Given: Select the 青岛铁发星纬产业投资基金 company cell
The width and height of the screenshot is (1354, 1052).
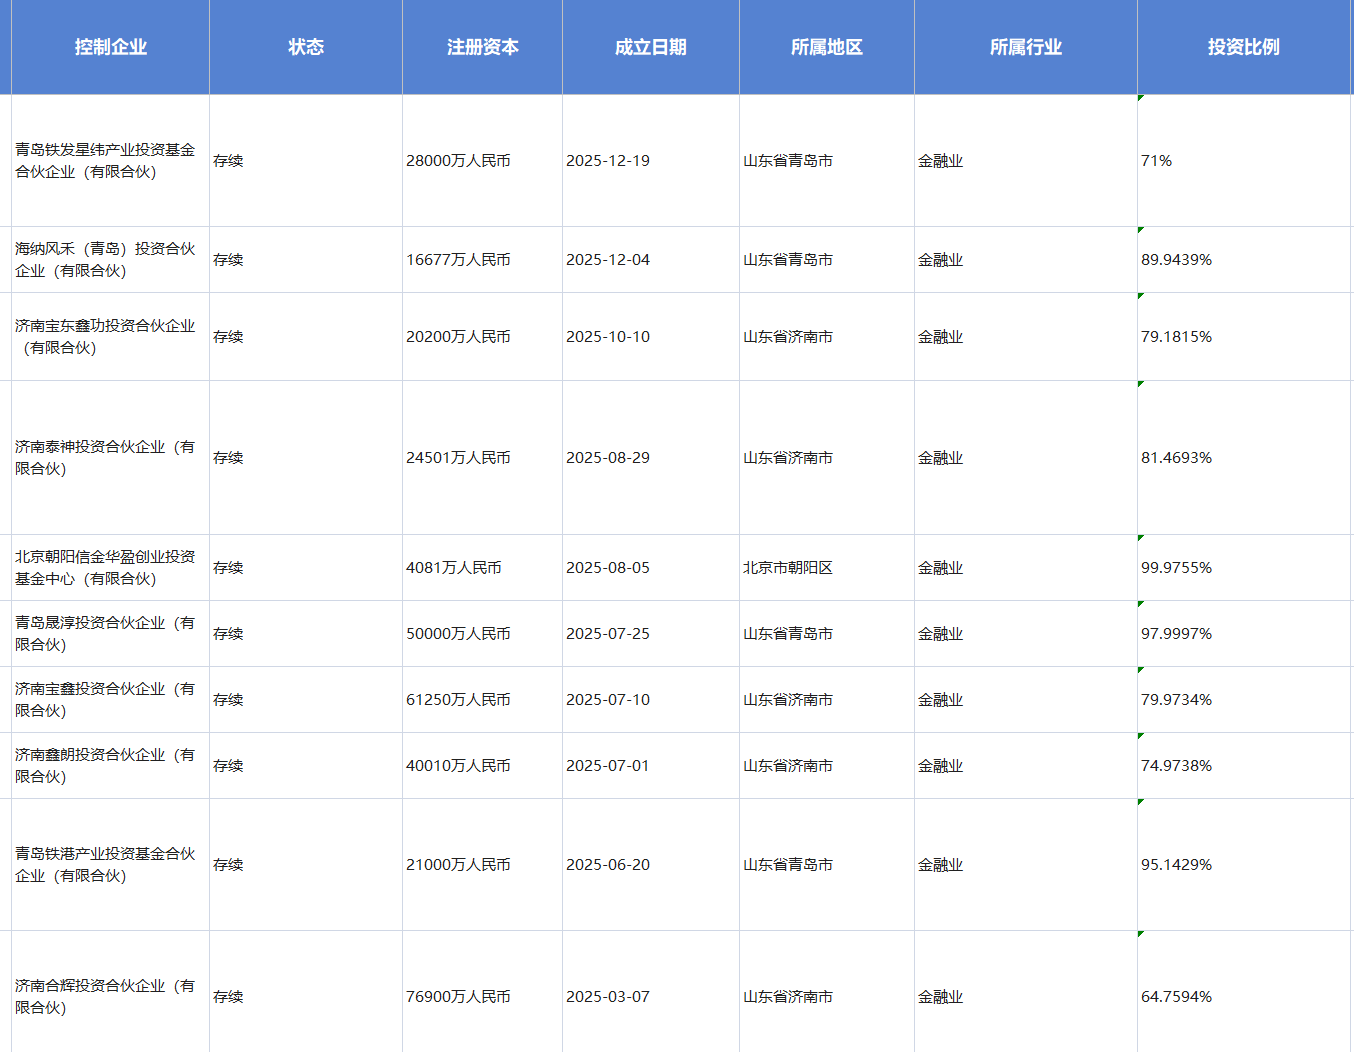Looking at the screenshot, I should (105, 161).
